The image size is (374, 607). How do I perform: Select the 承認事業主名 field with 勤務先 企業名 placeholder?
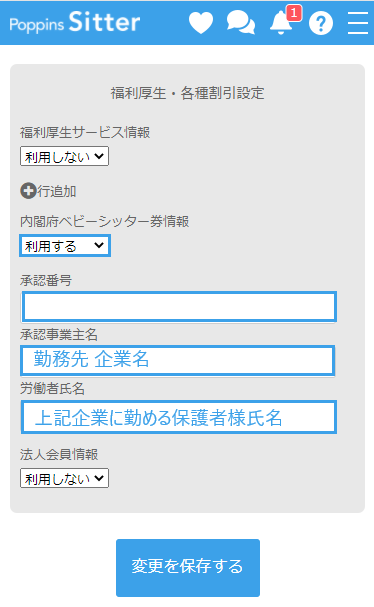click(177, 360)
